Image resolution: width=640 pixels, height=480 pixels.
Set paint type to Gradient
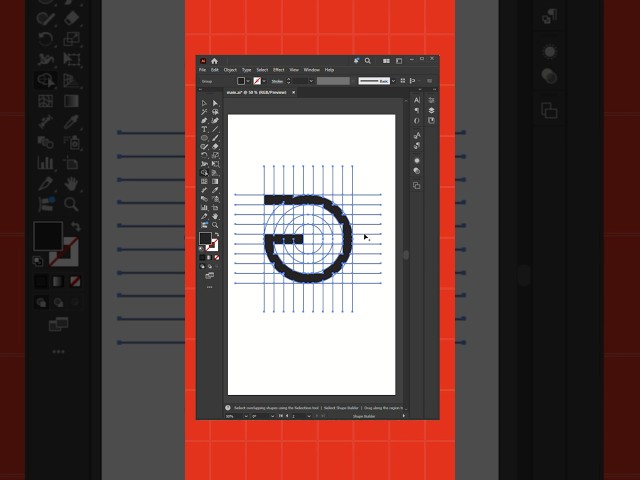[x=209, y=258]
